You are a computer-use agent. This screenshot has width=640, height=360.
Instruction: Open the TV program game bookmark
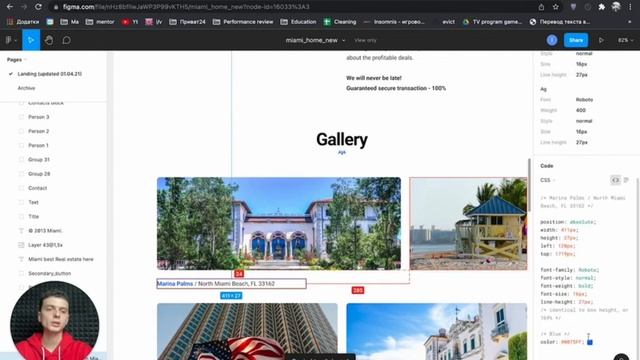(492, 22)
